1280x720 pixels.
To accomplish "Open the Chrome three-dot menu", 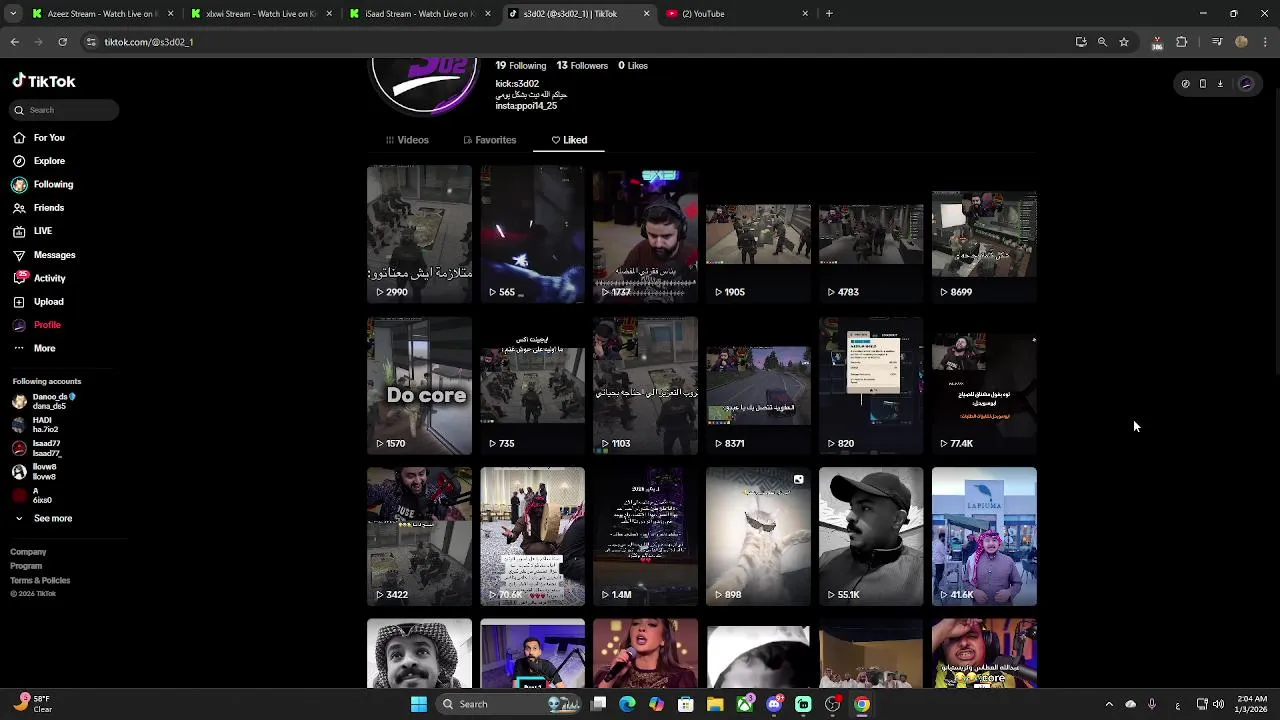I will [x=1265, y=42].
